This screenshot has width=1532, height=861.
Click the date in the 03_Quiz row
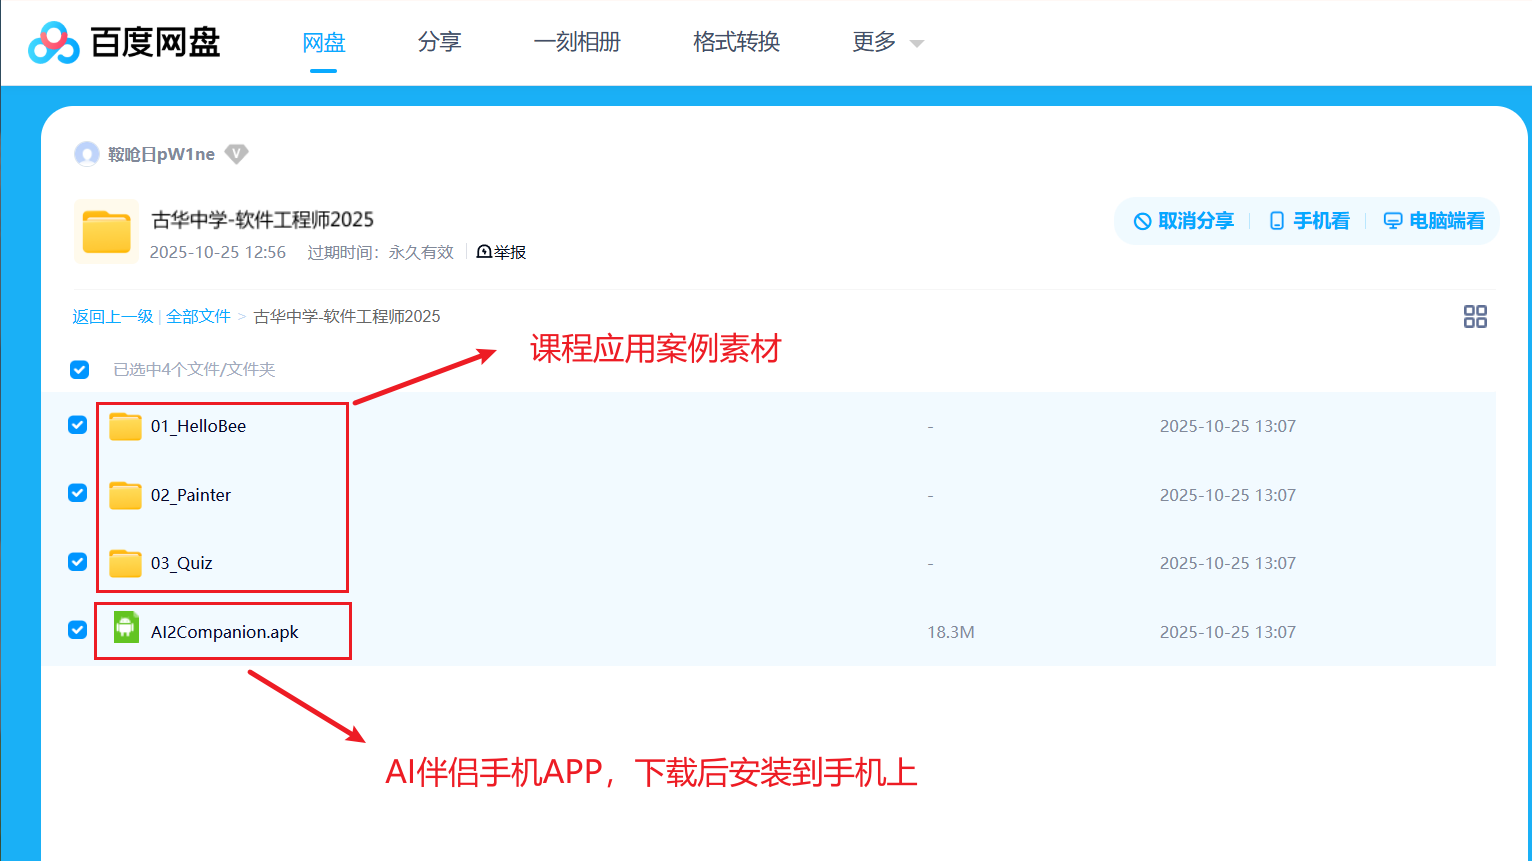(x=1228, y=563)
